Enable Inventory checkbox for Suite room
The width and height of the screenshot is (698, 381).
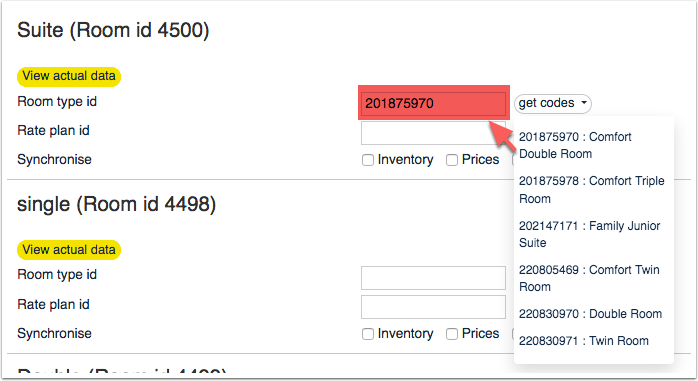(368, 160)
